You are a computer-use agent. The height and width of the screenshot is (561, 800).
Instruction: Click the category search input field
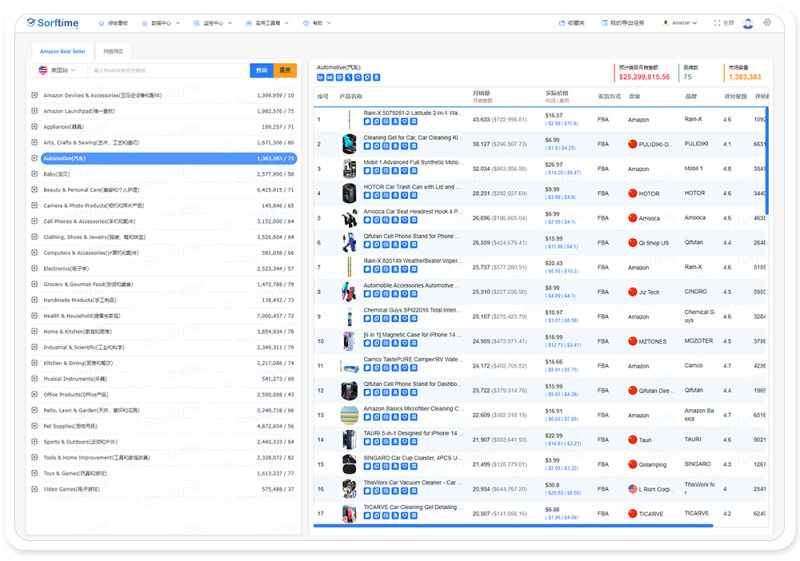click(x=168, y=71)
